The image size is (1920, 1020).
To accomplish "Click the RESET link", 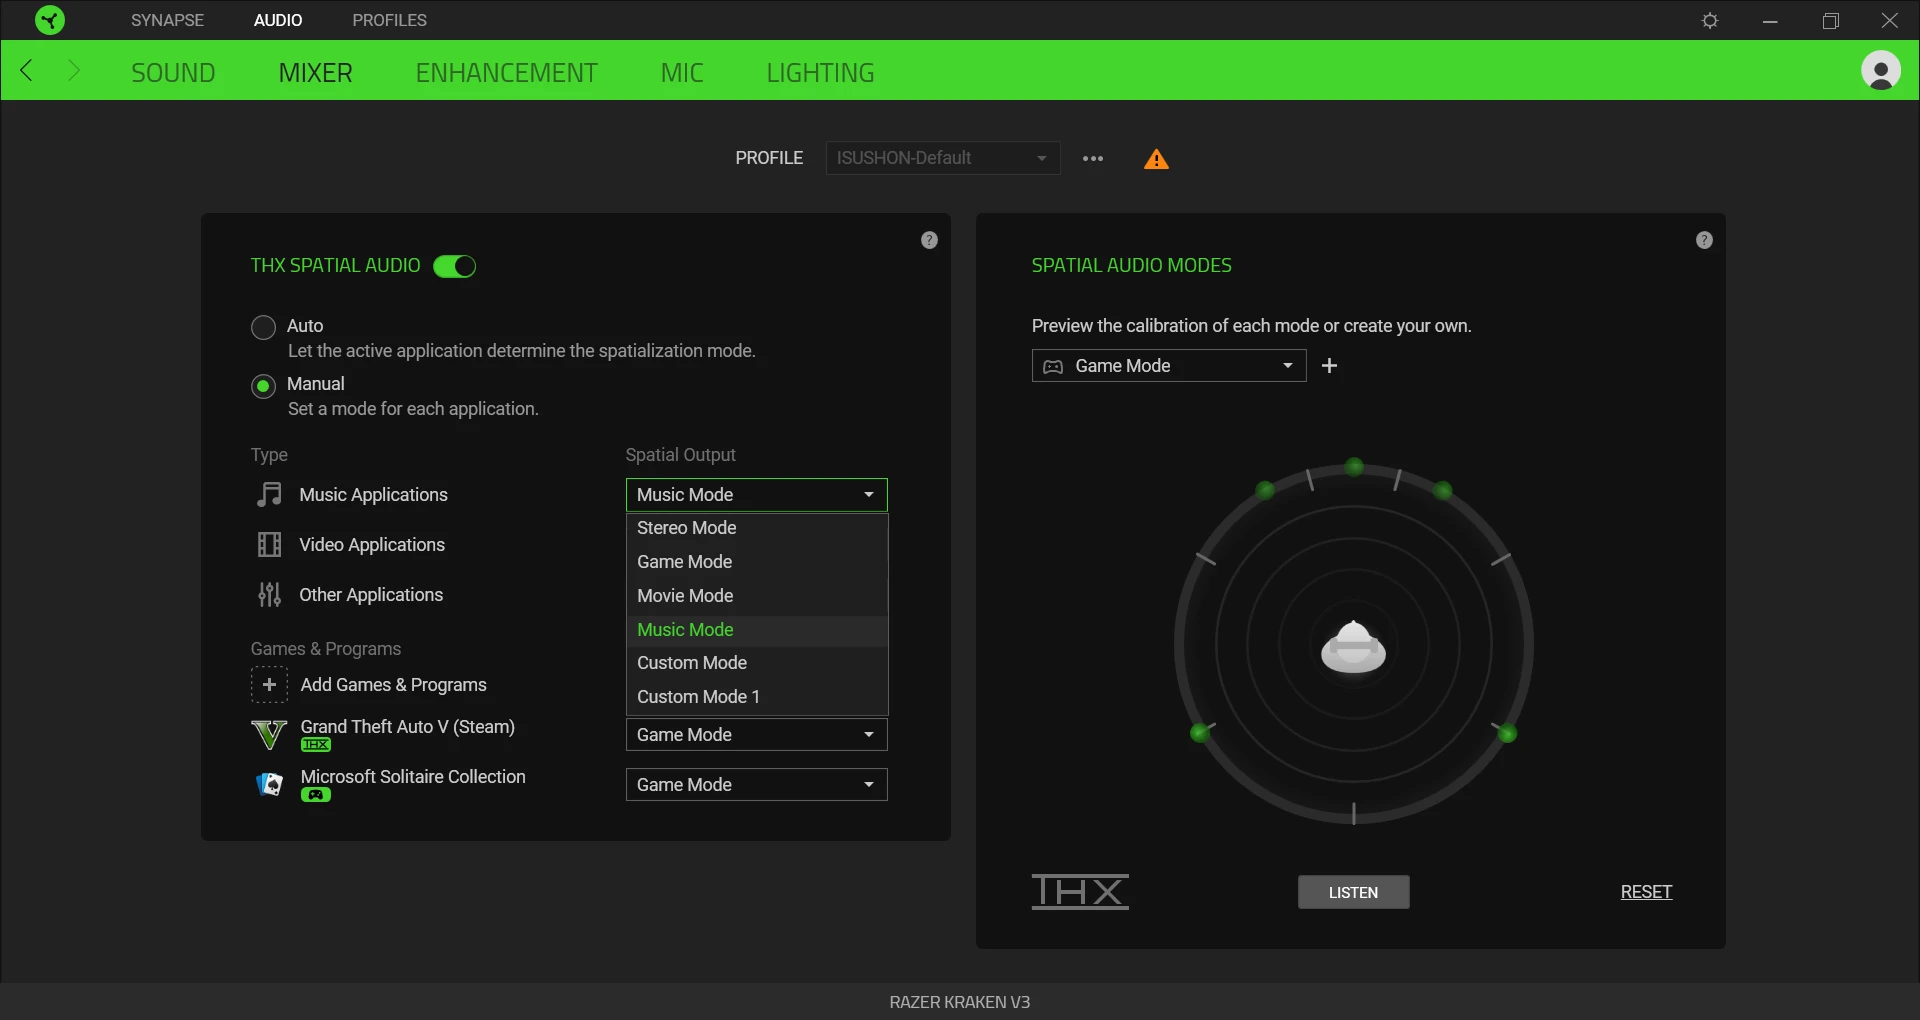I will [x=1646, y=892].
